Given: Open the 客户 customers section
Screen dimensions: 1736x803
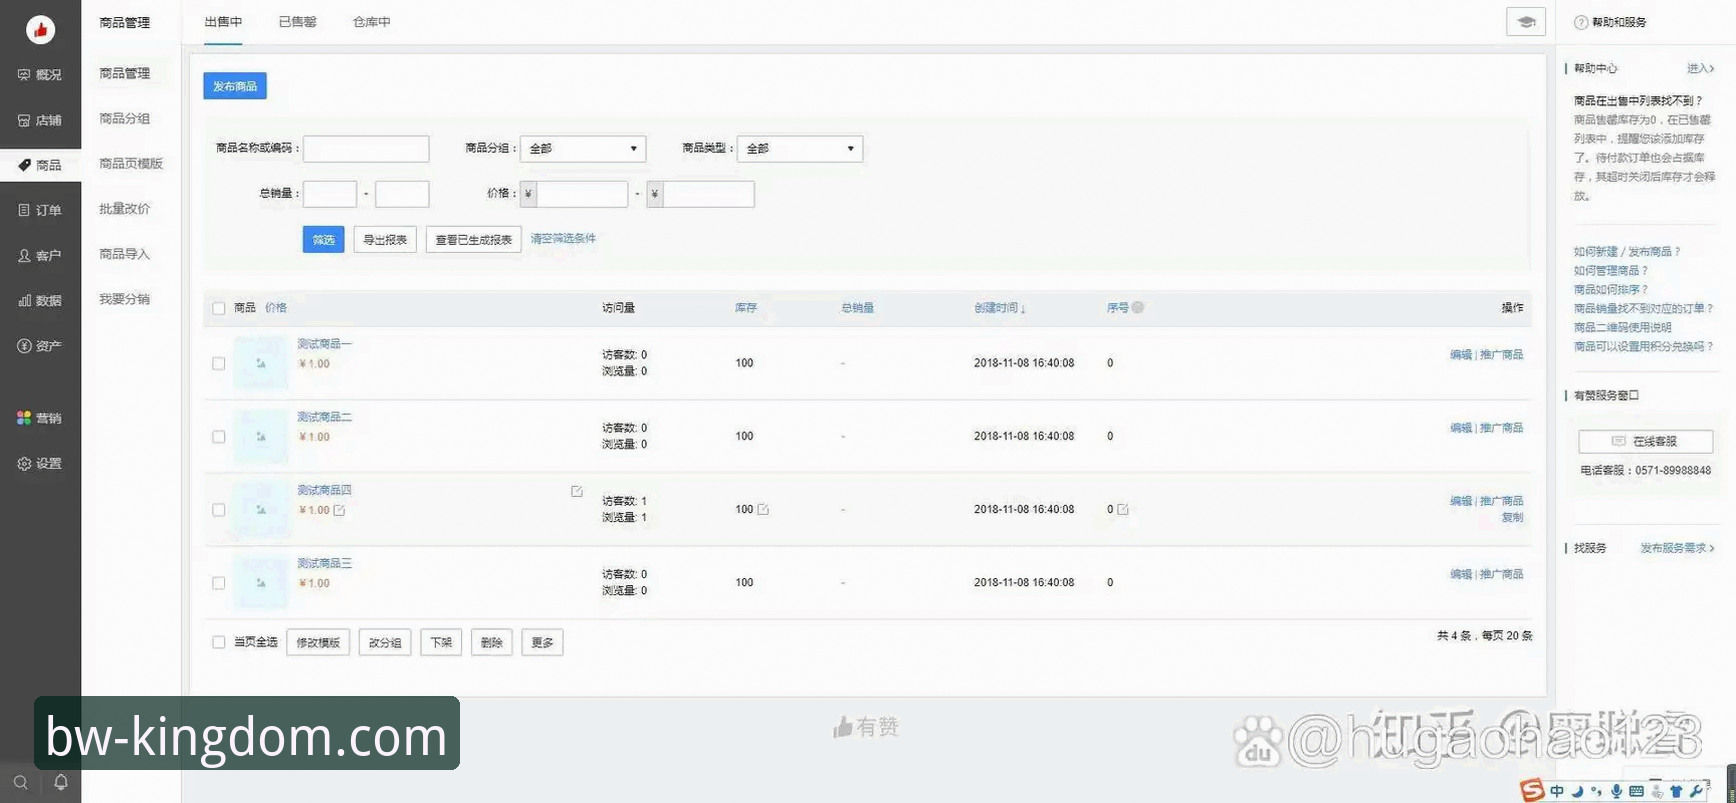Looking at the screenshot, I should pyautogui.click(x=40, y=256).
